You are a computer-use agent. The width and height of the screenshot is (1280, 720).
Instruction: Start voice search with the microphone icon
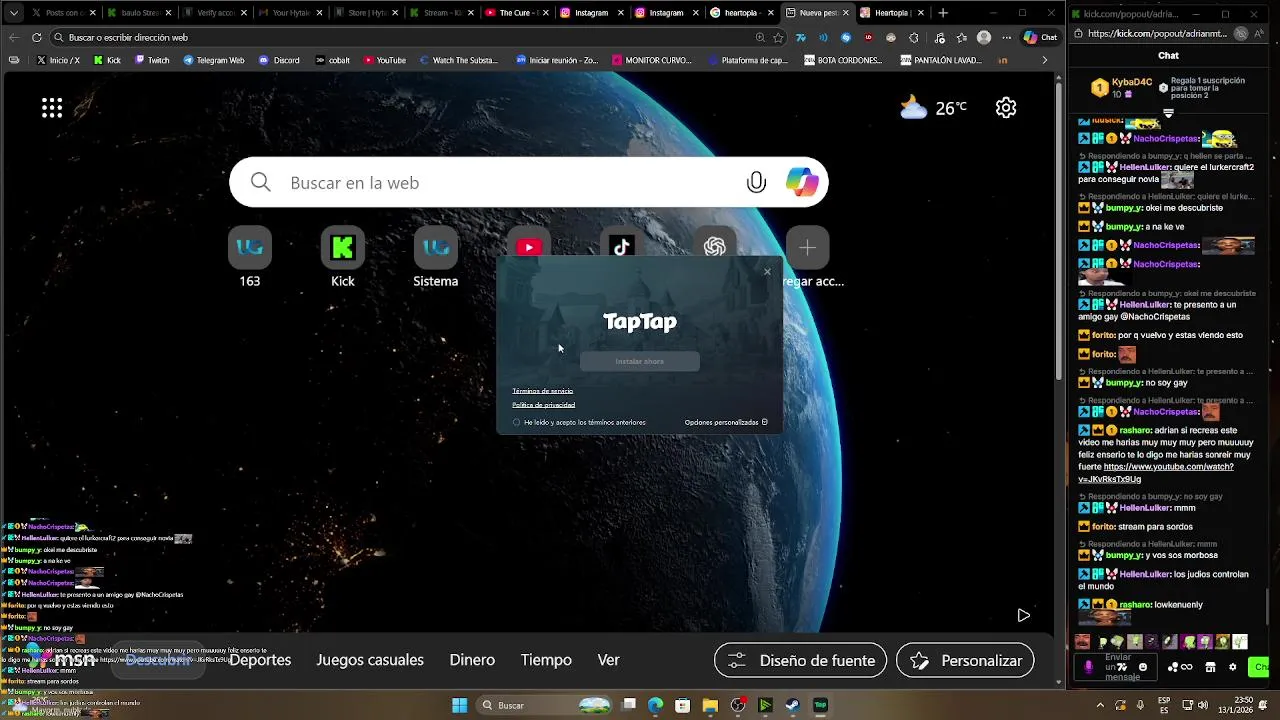pos(756,182)
